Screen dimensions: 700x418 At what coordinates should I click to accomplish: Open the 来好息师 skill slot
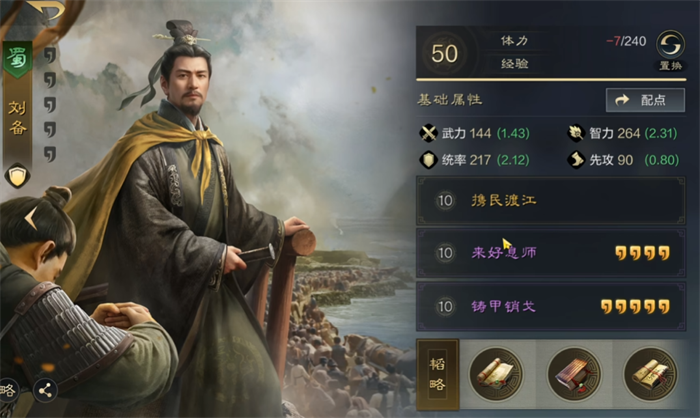tap(551, 253)
